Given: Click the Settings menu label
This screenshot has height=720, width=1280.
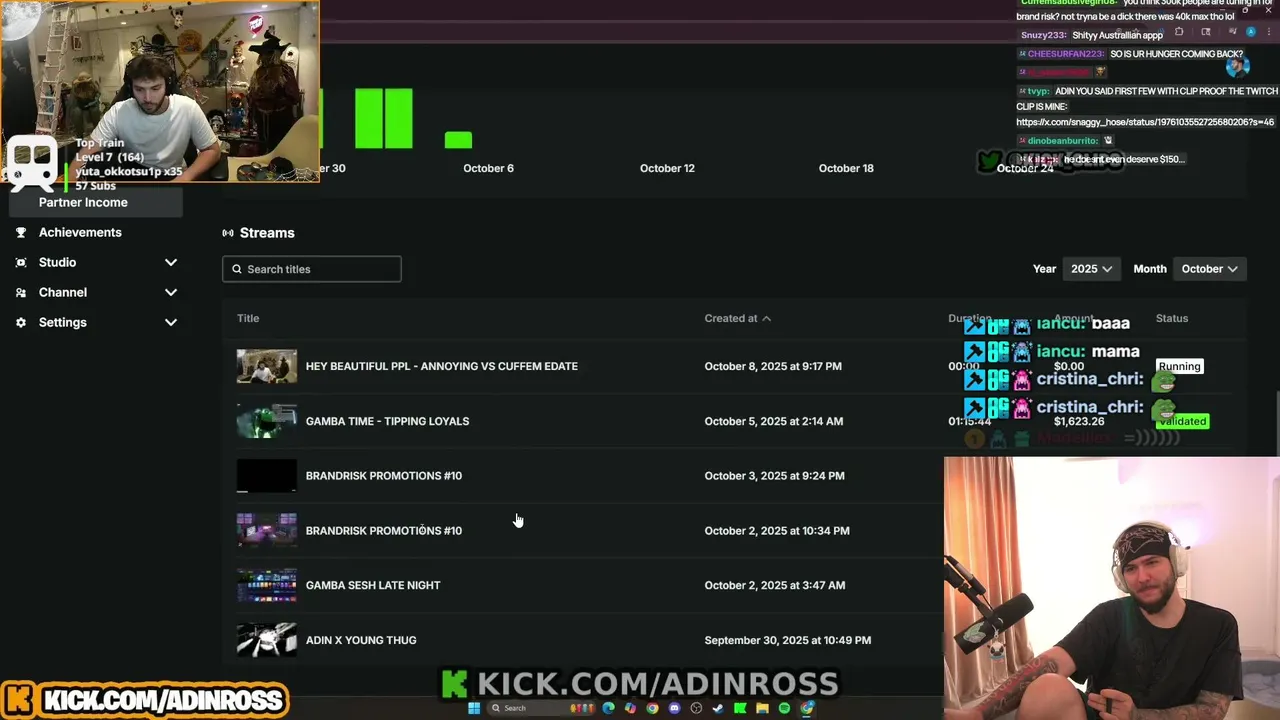Looking at the screenshot, I should (63, 322).
